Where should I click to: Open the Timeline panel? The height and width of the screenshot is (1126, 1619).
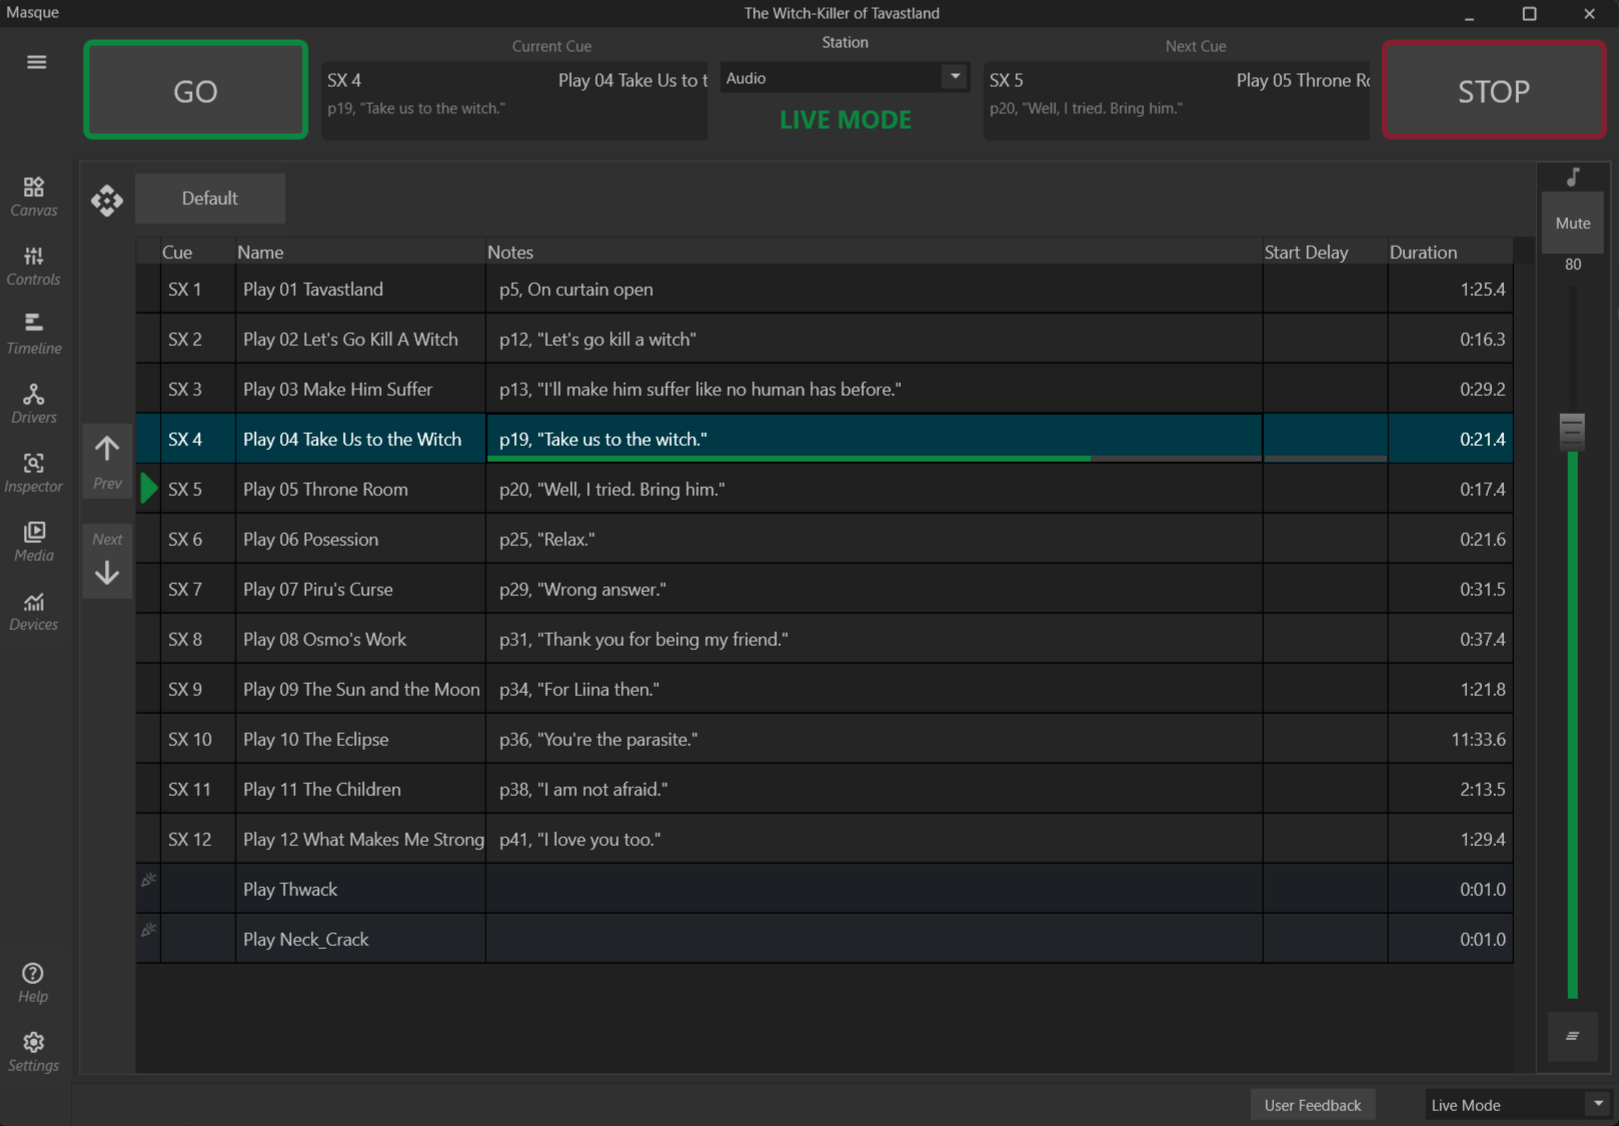[34, 334]
